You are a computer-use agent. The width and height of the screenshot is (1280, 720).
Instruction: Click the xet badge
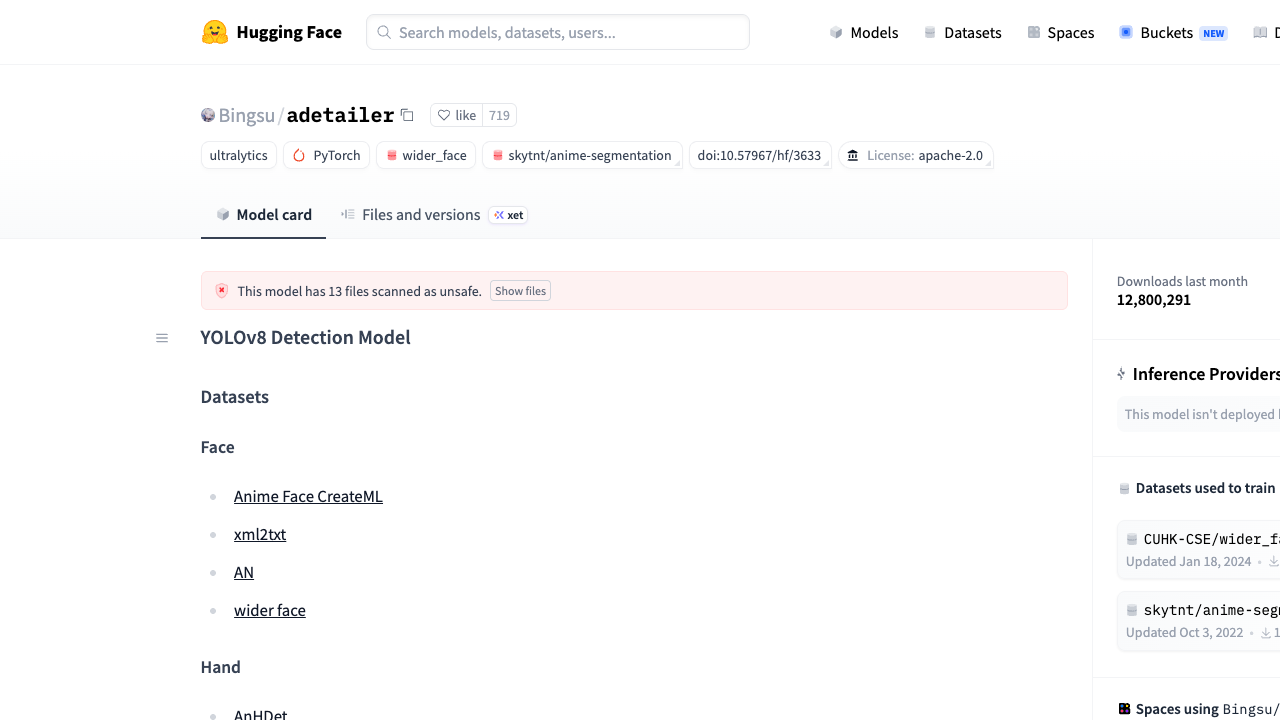[x=508, y=215]
